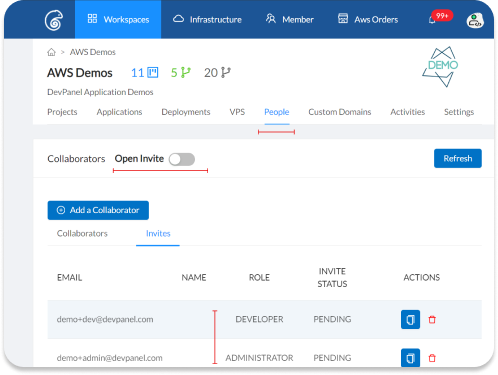498x375 pixels.
Task: Click the AWS Demos breadcrumb link
Action: click(93, 52)
